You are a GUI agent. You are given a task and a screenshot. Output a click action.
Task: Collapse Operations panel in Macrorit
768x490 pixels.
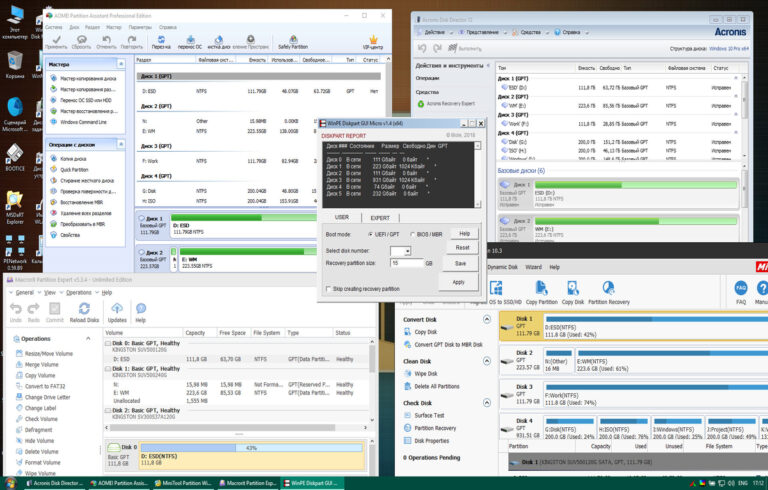(88, 339)
